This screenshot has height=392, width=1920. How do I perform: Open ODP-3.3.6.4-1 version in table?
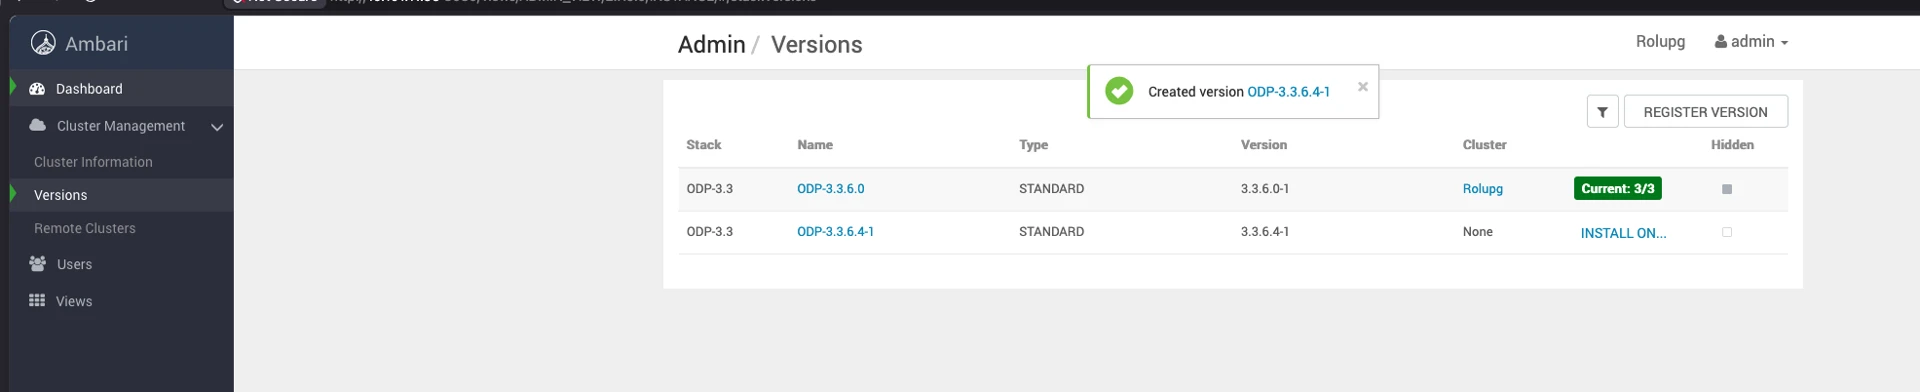[835, 232]
